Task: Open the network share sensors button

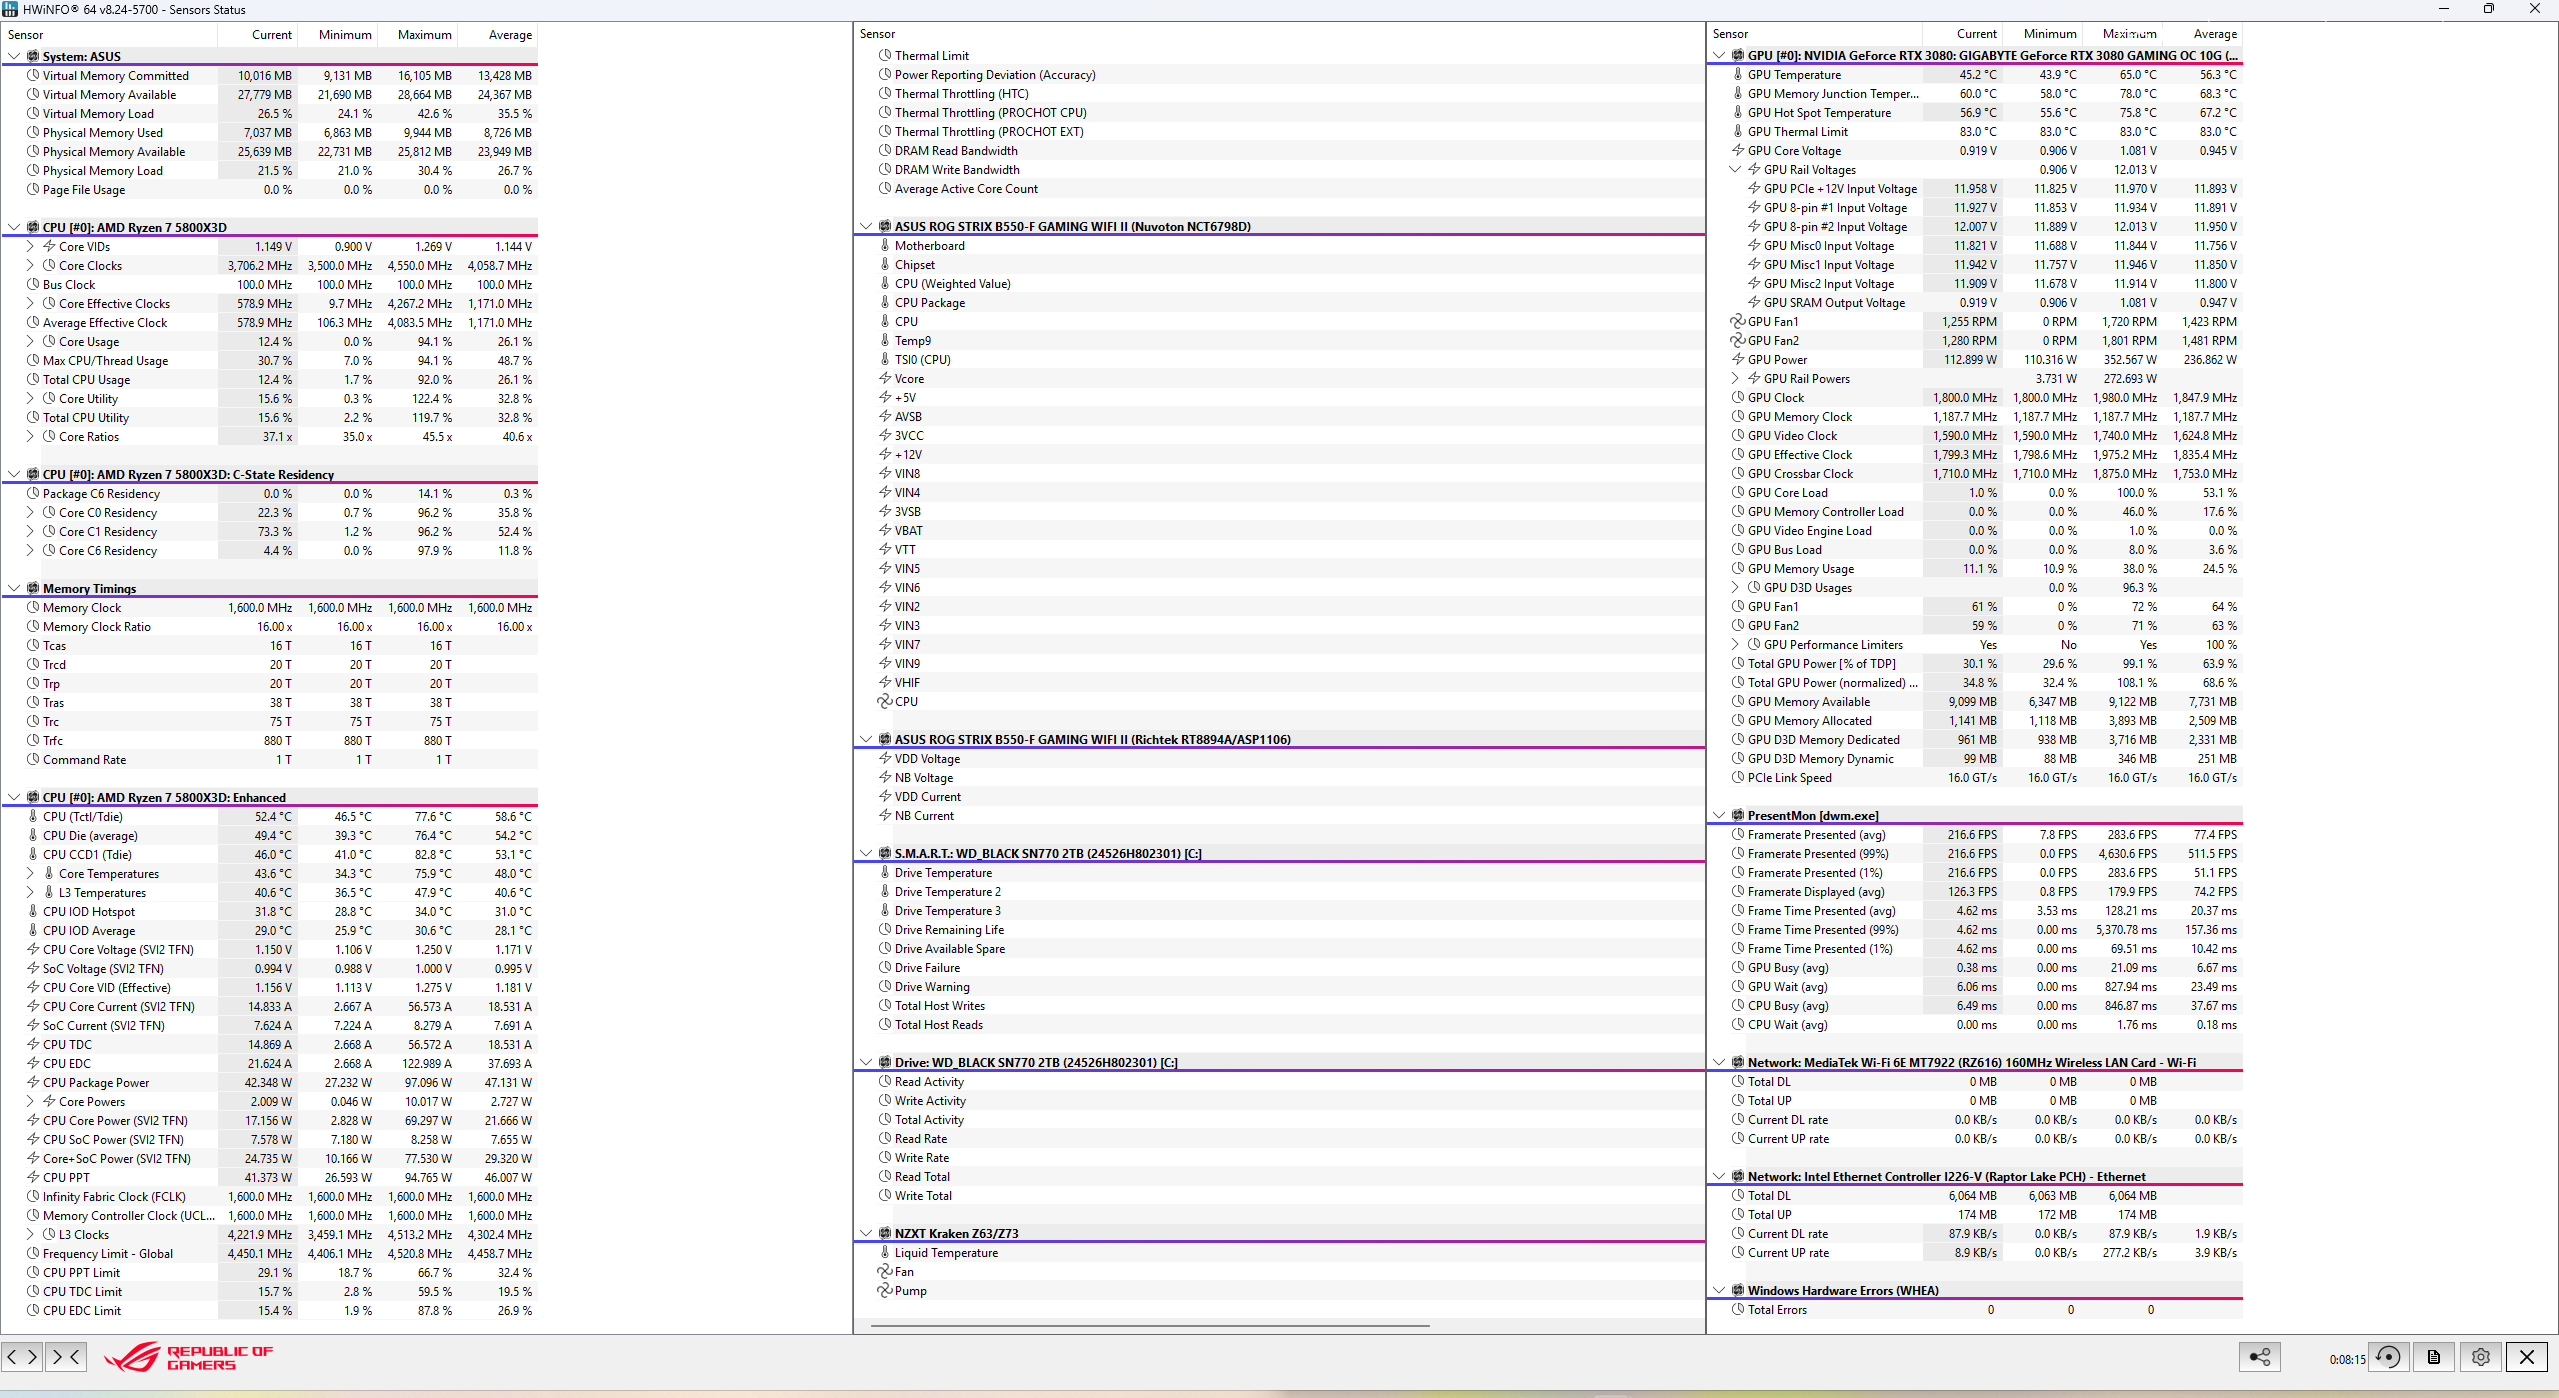Action: click(x=2260, y=1357)
